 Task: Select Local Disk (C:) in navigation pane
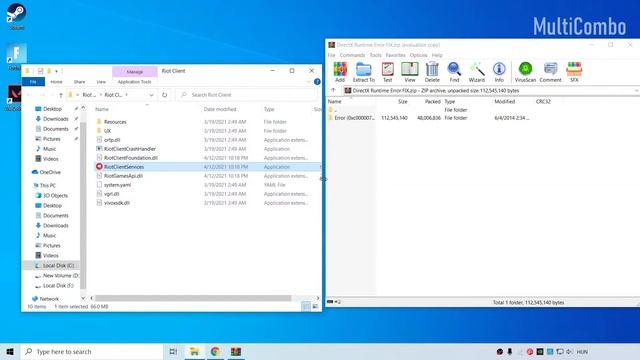55,265
